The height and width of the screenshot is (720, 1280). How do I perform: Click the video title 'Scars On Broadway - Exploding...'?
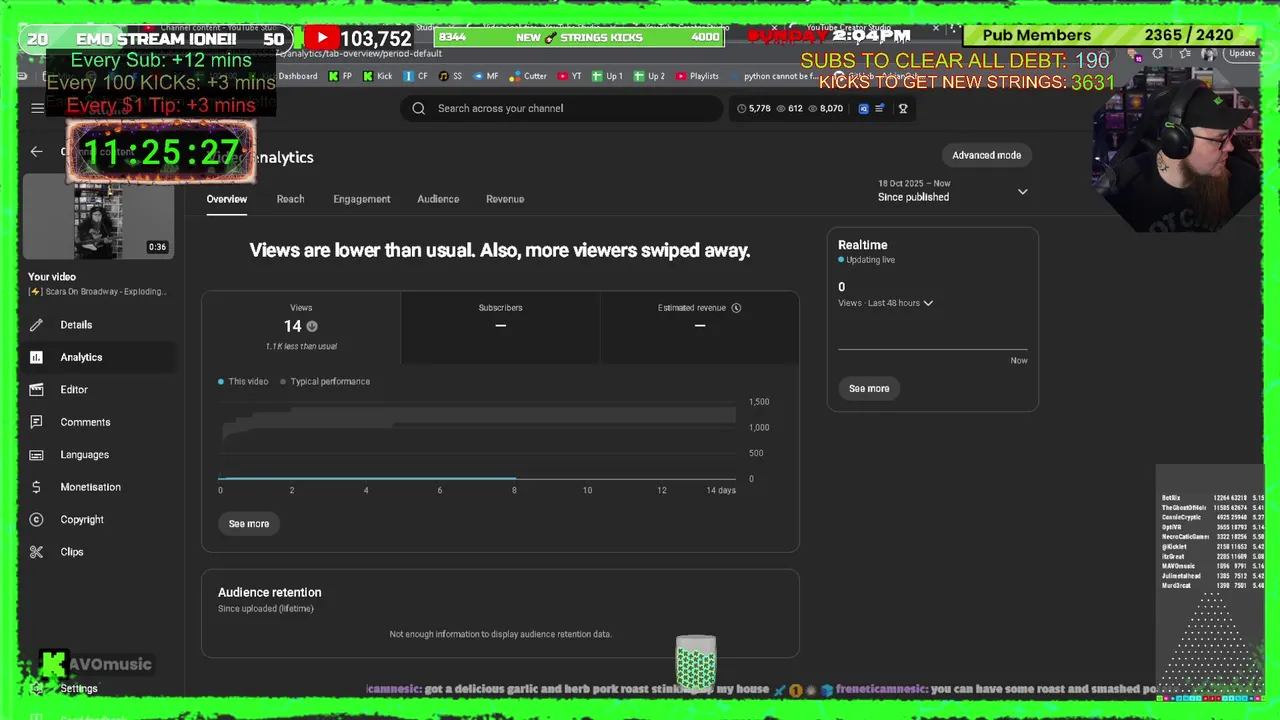98,292
